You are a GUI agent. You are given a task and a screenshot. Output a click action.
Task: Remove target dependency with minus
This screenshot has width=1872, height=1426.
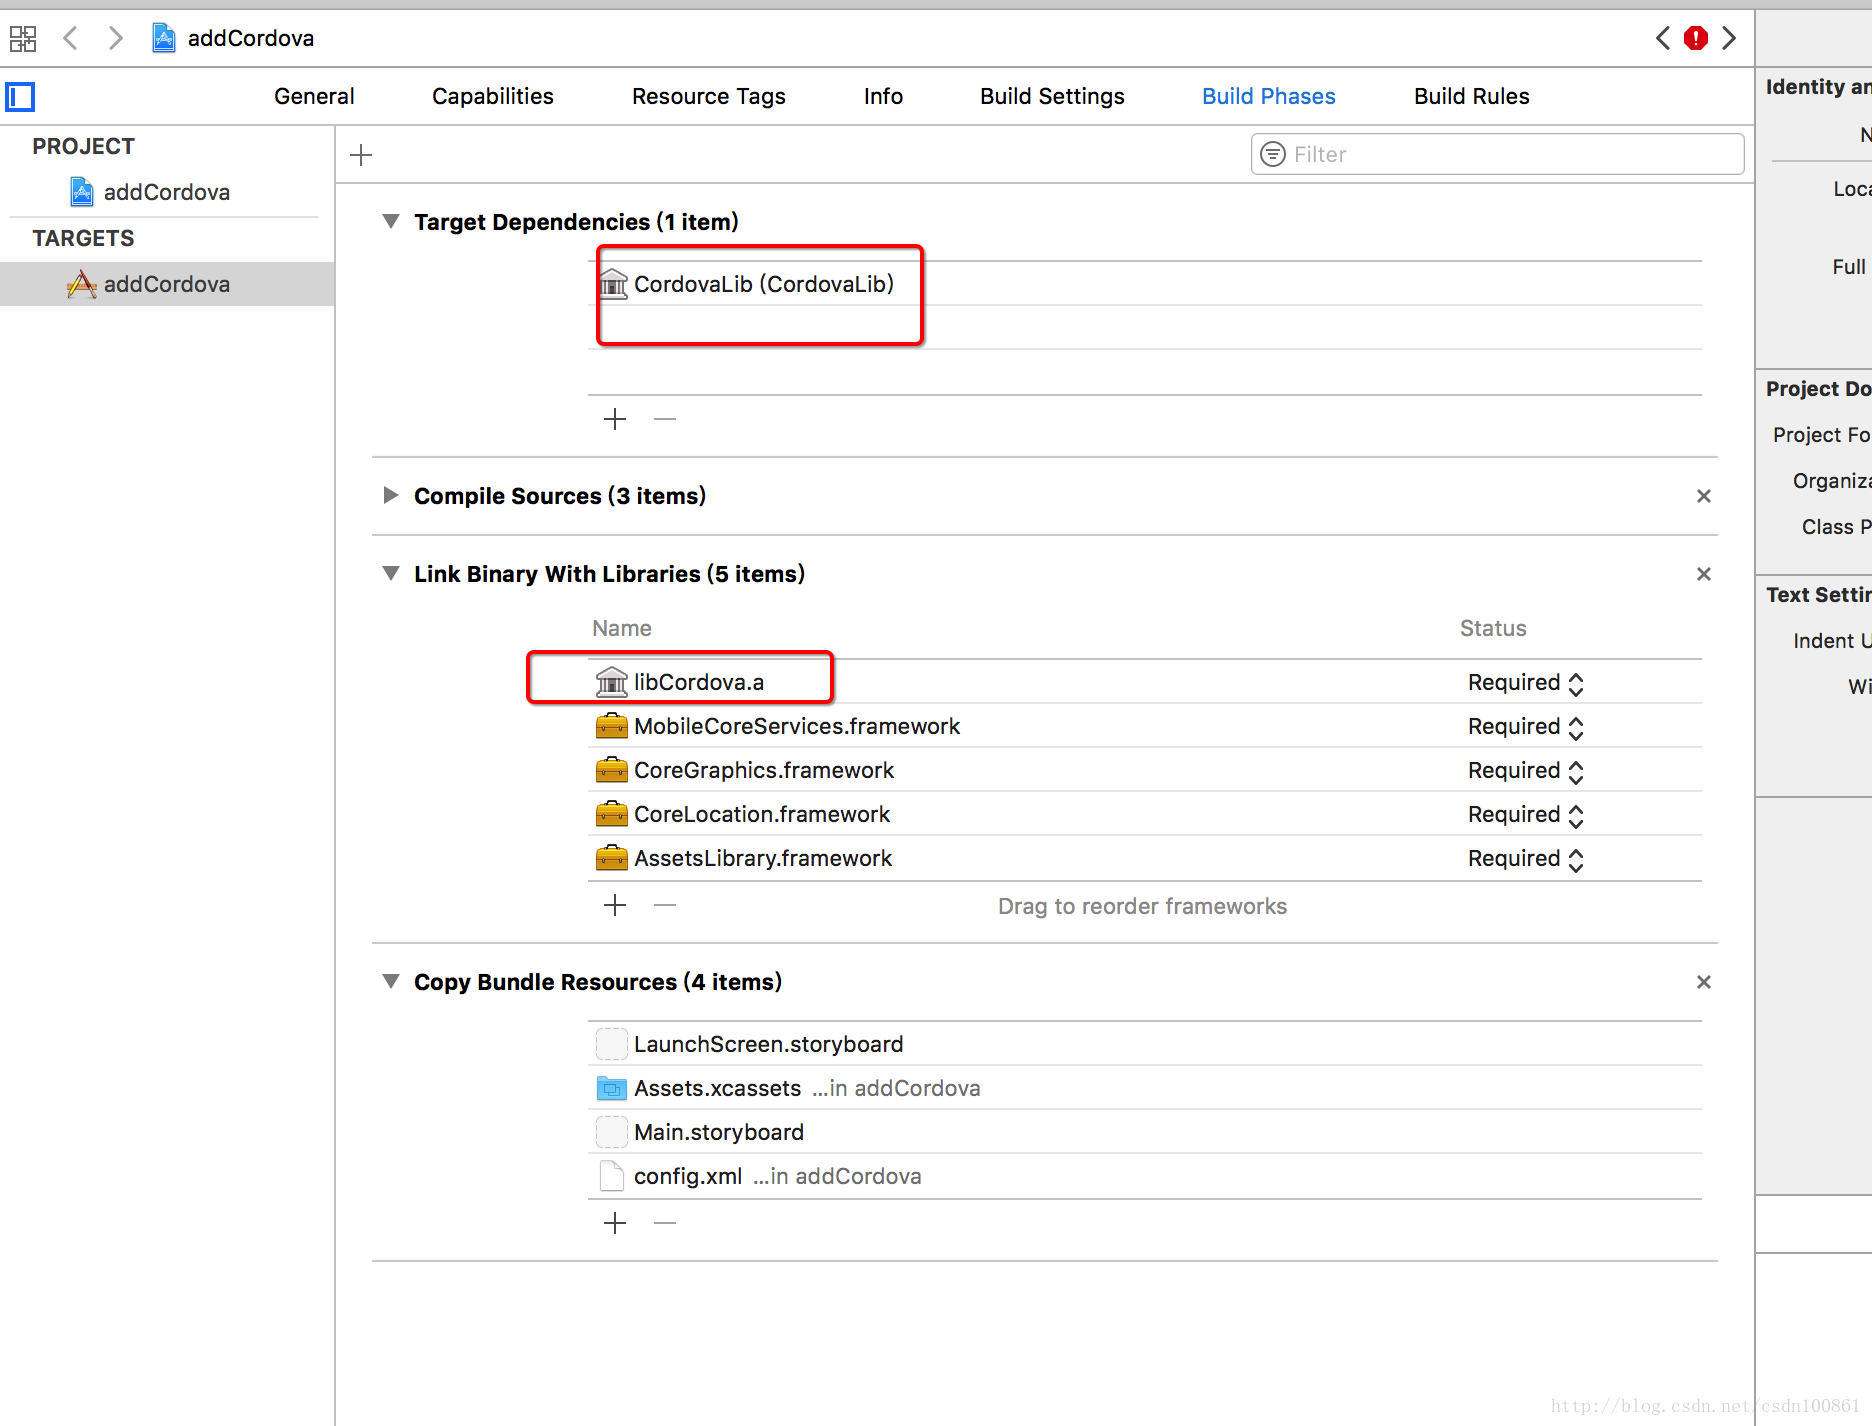pyautogui.click(x=665, y=419)
